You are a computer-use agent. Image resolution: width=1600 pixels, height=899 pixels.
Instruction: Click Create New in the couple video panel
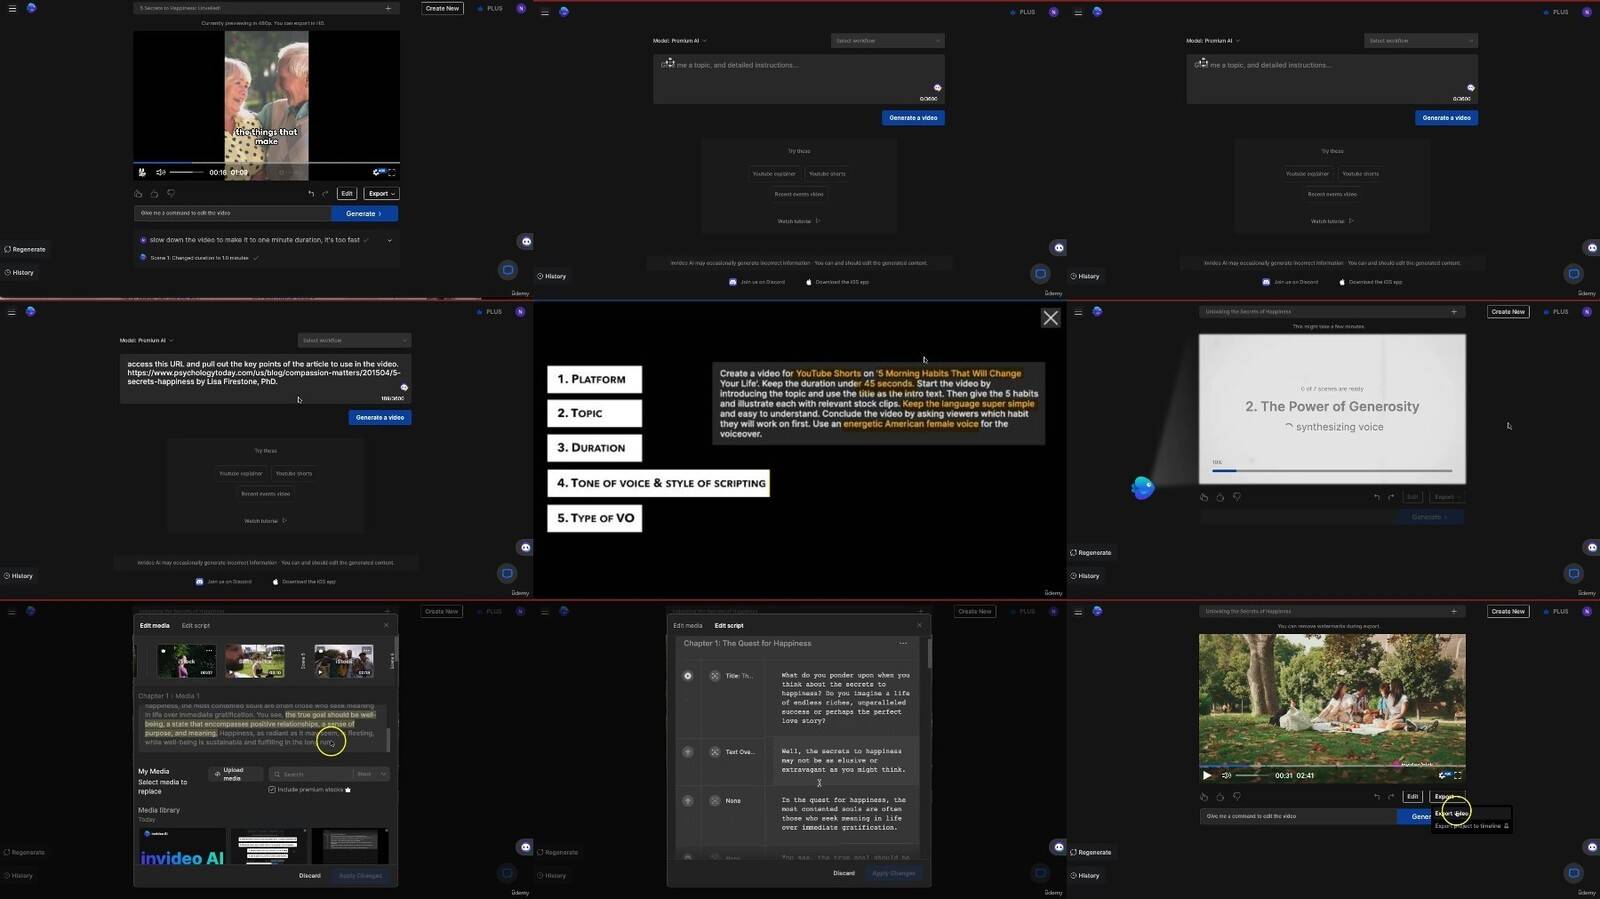click(x=442, y=8)
